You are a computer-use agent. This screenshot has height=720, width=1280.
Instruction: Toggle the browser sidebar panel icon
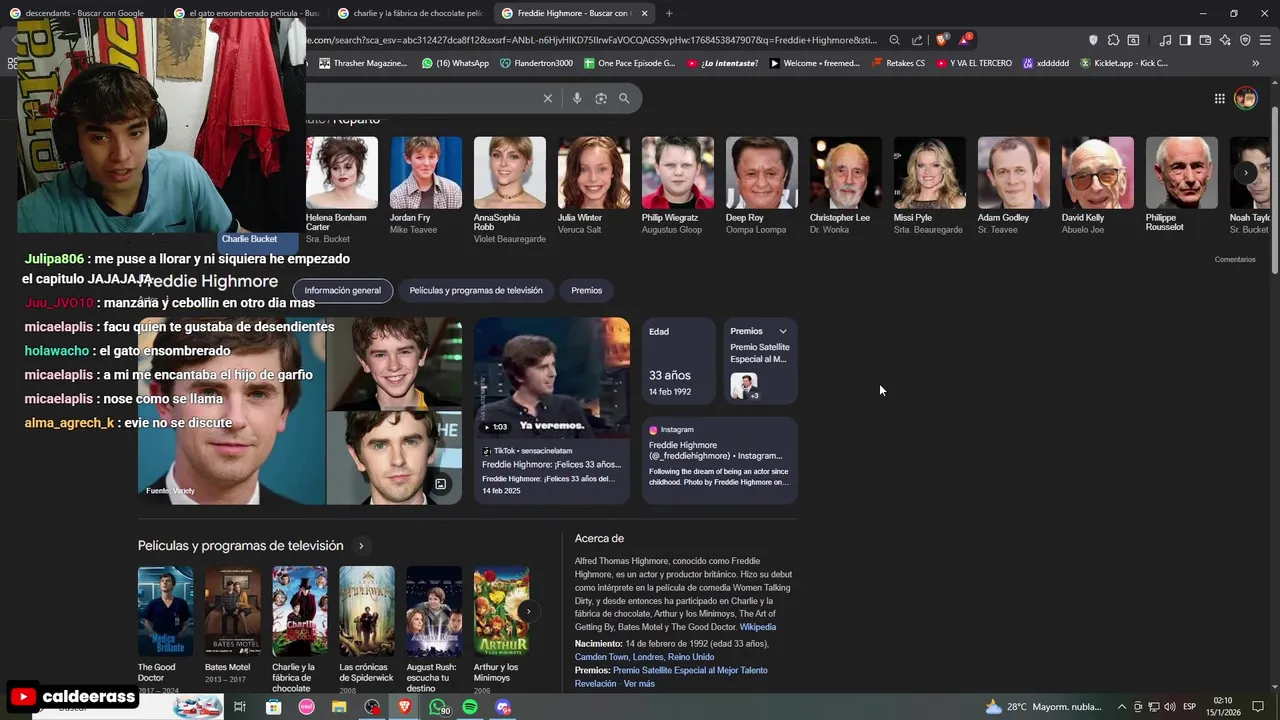(1185, 40)
